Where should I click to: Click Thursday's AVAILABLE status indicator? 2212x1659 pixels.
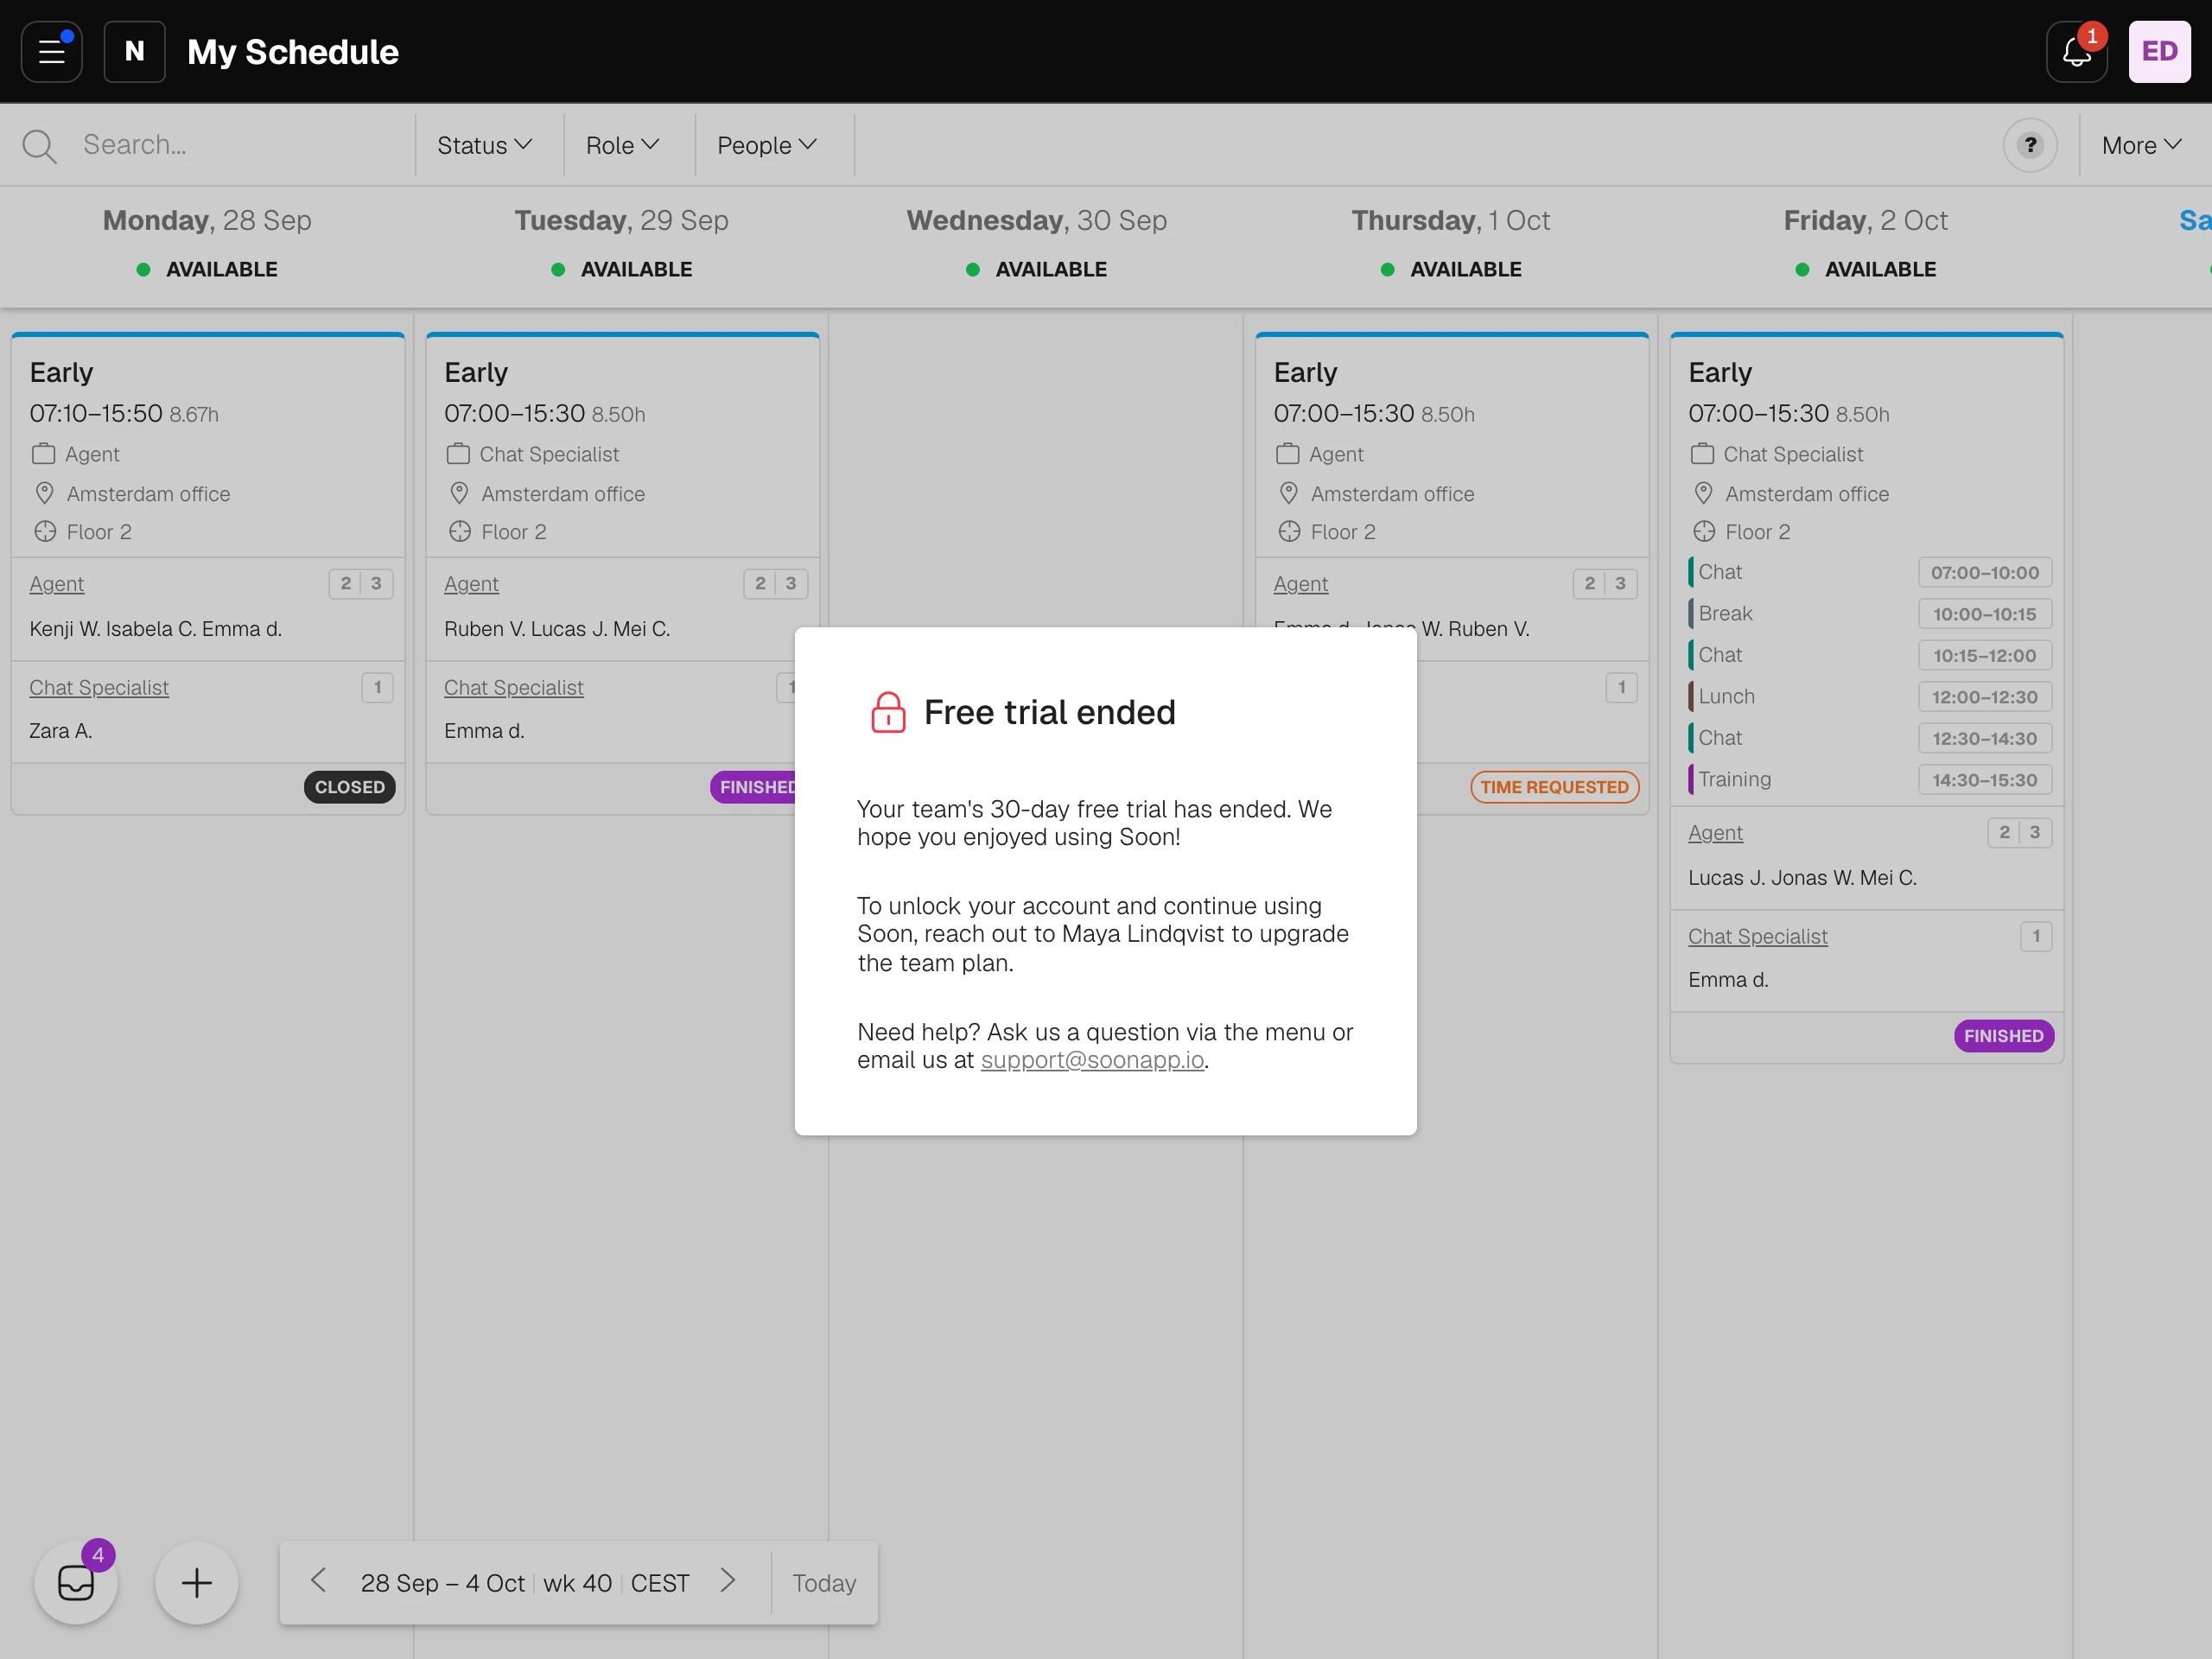pos(1451,269)
